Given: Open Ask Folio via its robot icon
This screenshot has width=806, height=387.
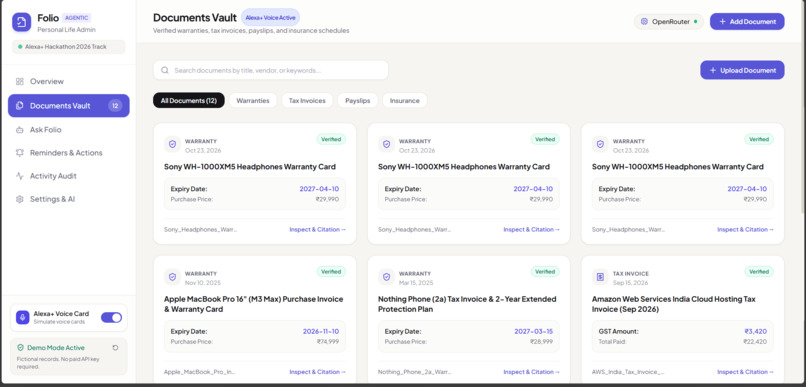Looking at the screenshot, I should pyautogui.click(x=20, y=130).
